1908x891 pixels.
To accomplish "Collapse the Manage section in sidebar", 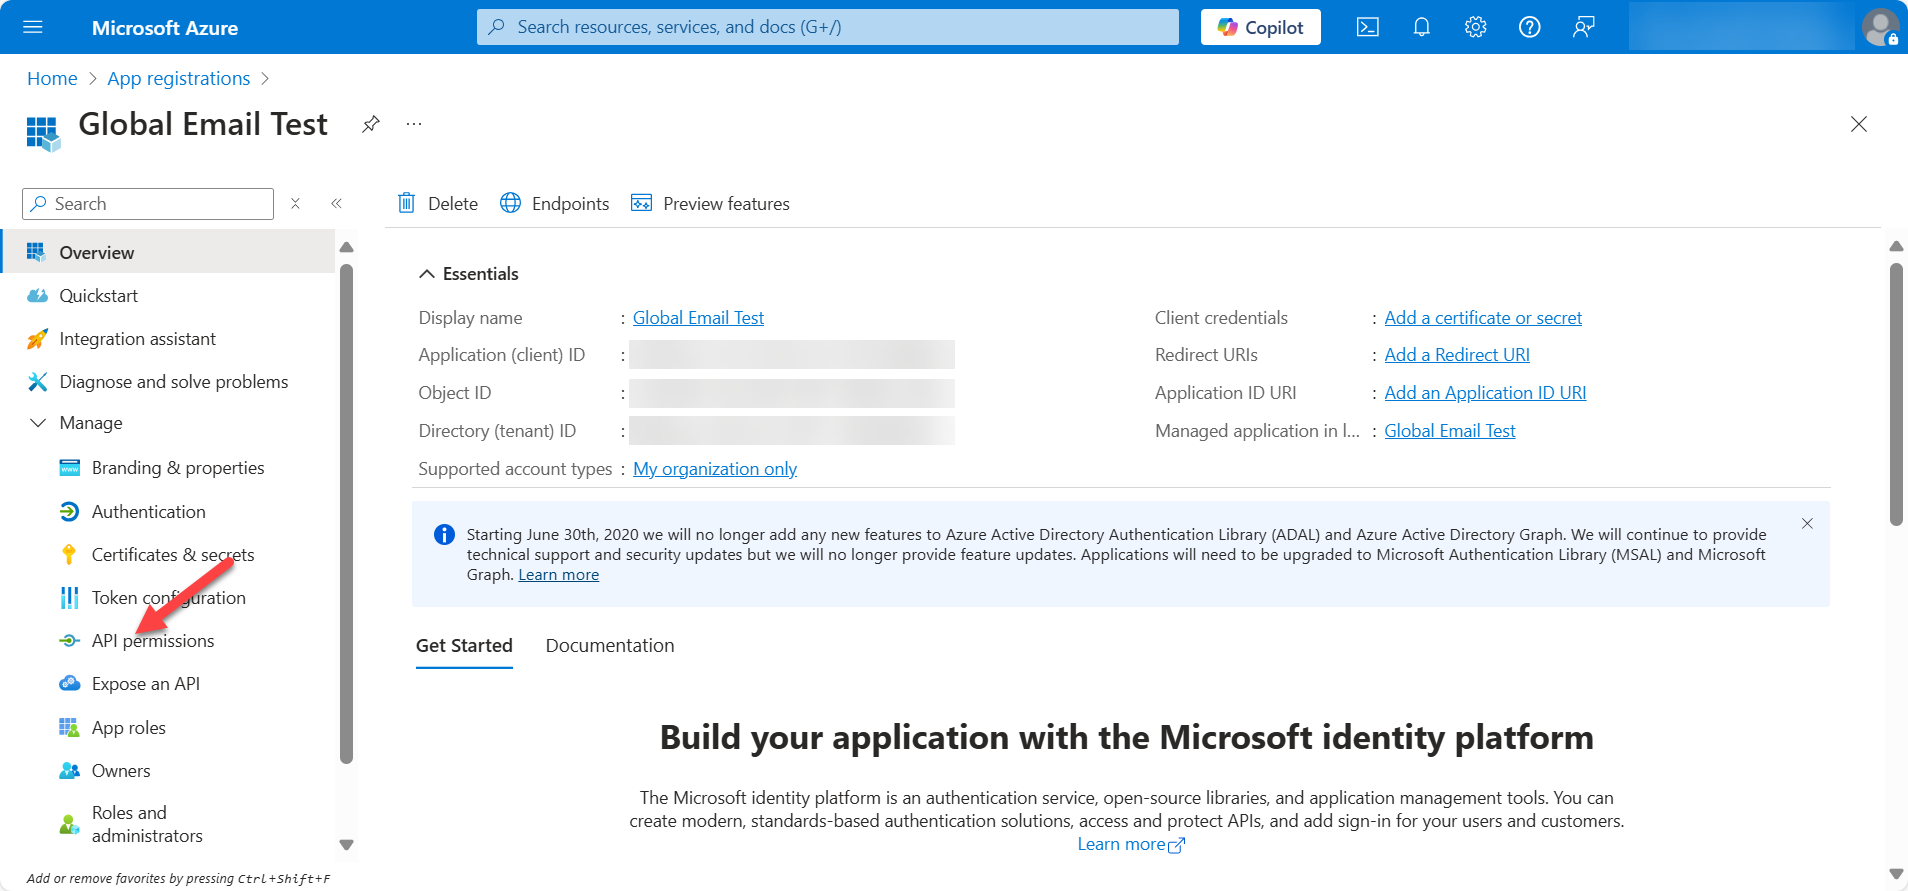I will (x=39, y=423).
